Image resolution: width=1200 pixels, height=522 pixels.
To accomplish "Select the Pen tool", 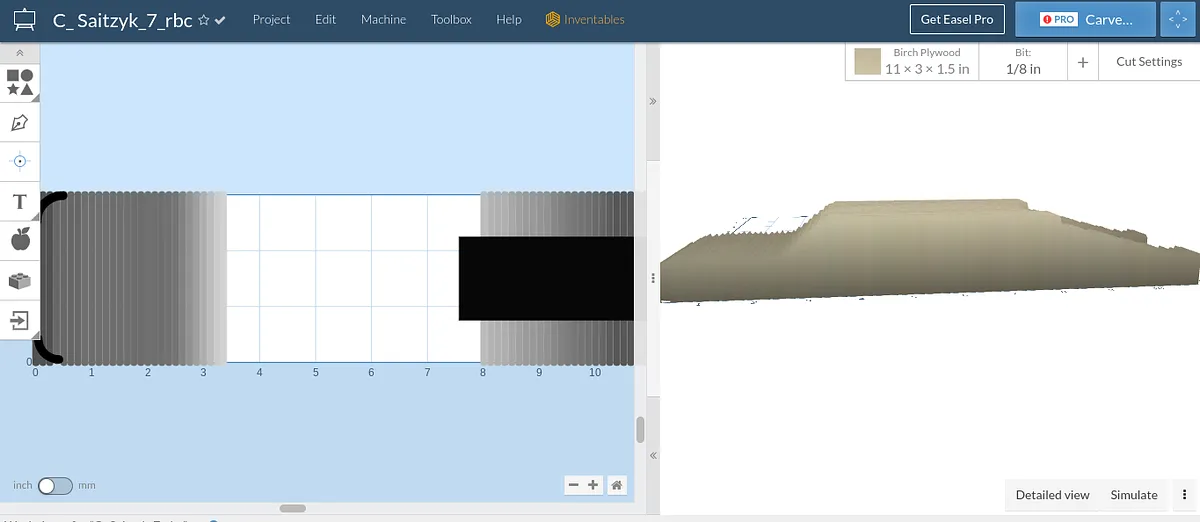I will click(x=20, y=123).
